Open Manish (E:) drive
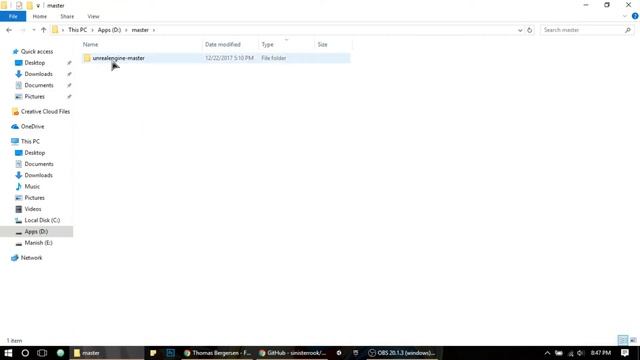The height and width of the screenshot is (360, 640). [x=38, y=243]
